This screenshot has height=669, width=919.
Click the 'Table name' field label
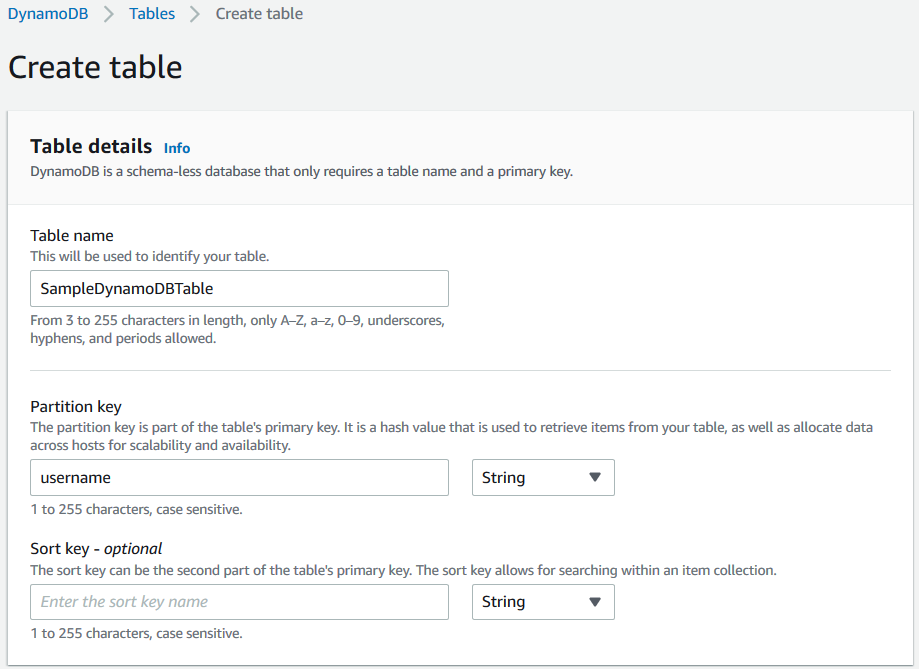(72, 236)
